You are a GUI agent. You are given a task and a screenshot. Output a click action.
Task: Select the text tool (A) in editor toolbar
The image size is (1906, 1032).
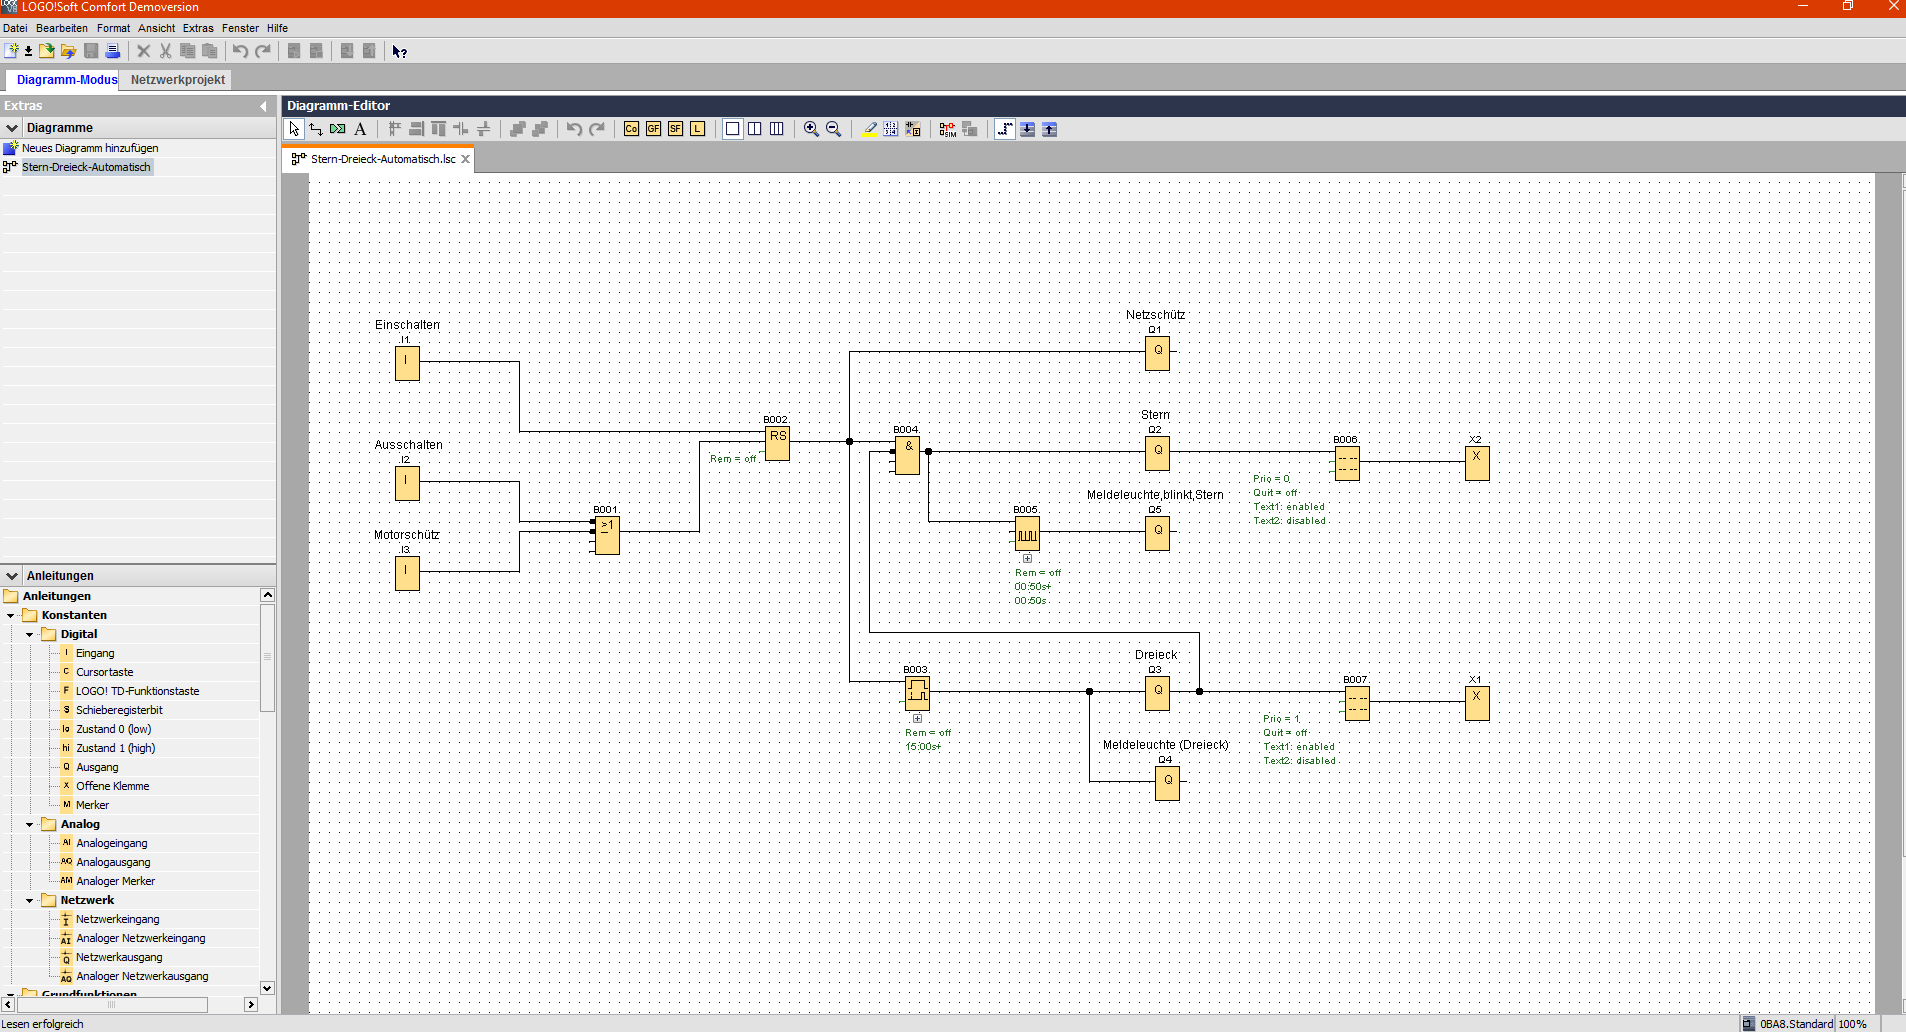click(360, 129)
